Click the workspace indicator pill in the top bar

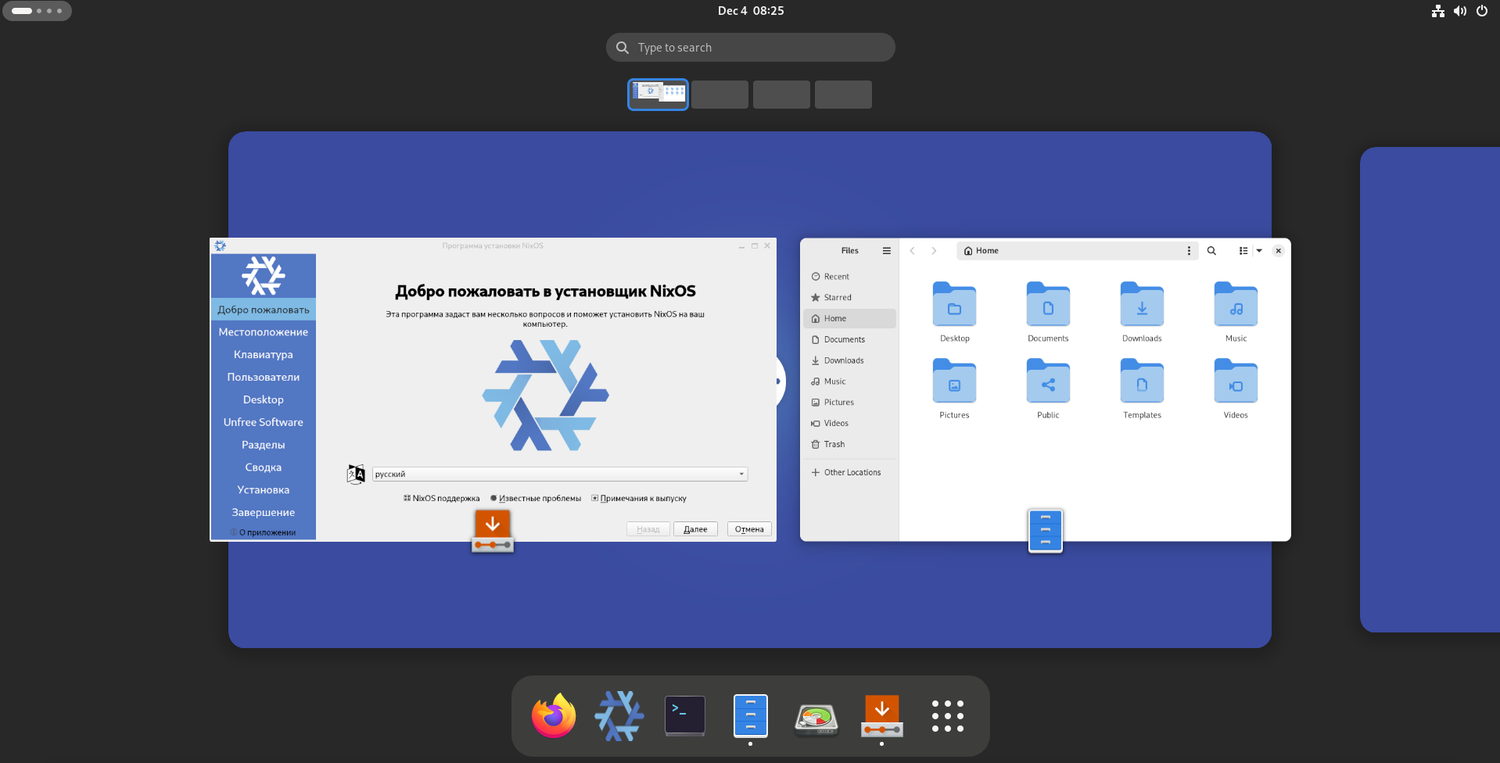(38, 11)
